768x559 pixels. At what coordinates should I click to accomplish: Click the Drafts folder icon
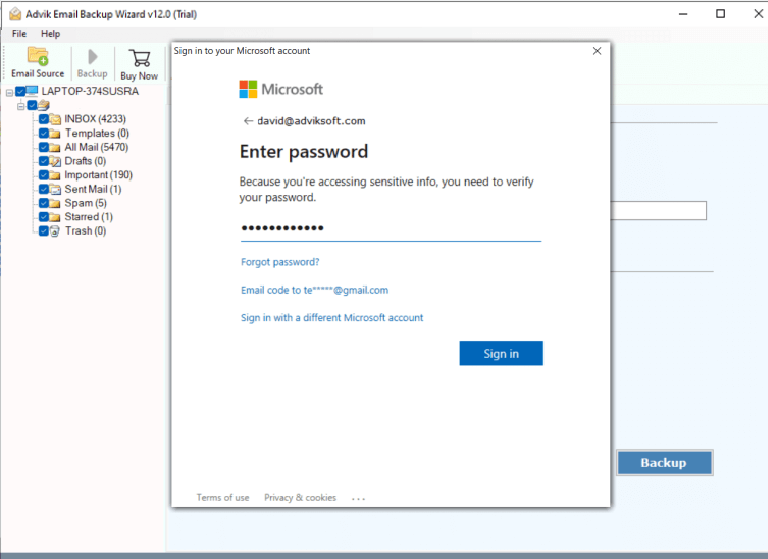(x=55, y=161)
